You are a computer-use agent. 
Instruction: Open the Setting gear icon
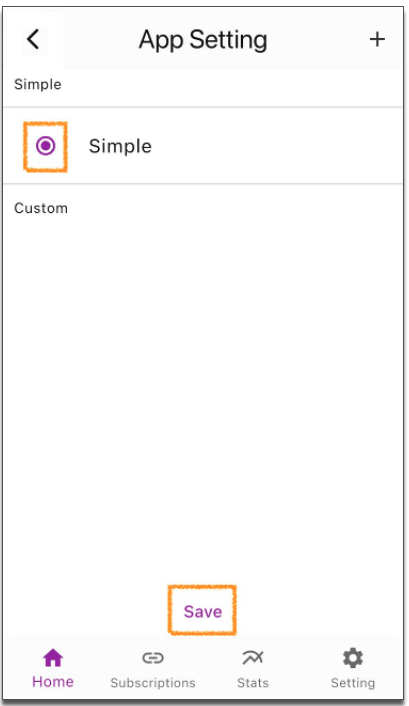pos(353,658)
